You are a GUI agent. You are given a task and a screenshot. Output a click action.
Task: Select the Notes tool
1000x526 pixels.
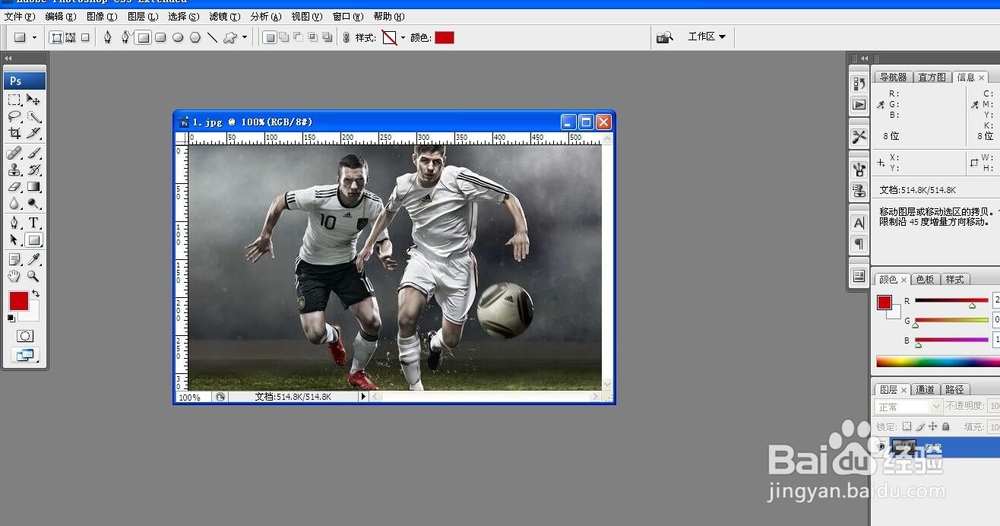pos(15,259)
